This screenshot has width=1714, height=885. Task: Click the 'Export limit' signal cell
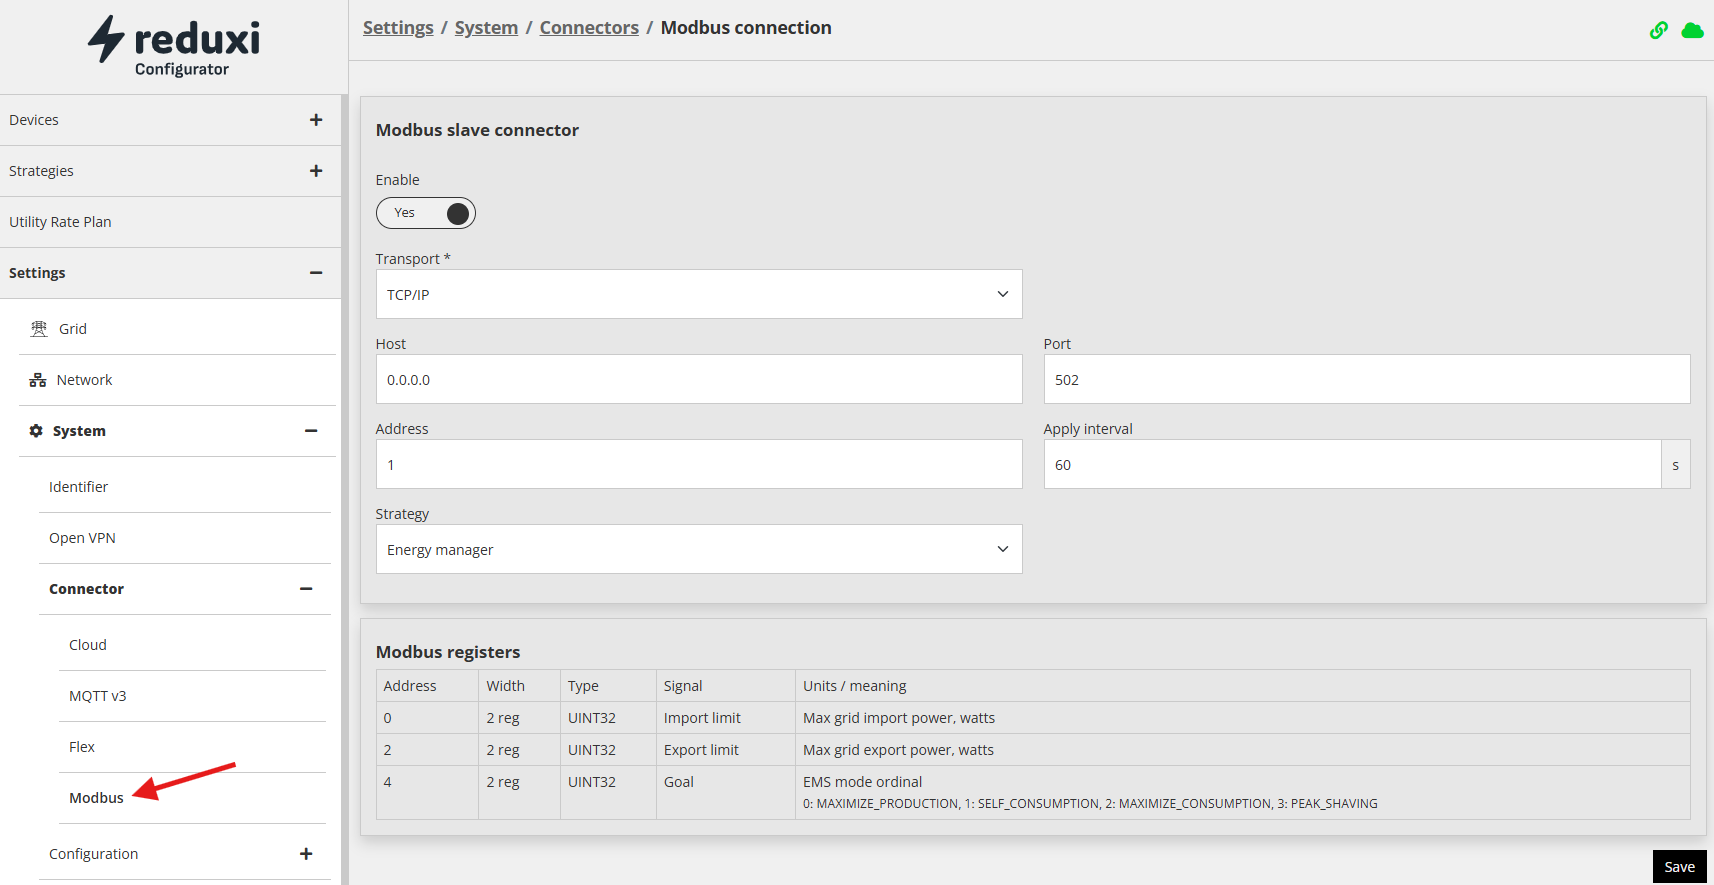coord(725,750)
